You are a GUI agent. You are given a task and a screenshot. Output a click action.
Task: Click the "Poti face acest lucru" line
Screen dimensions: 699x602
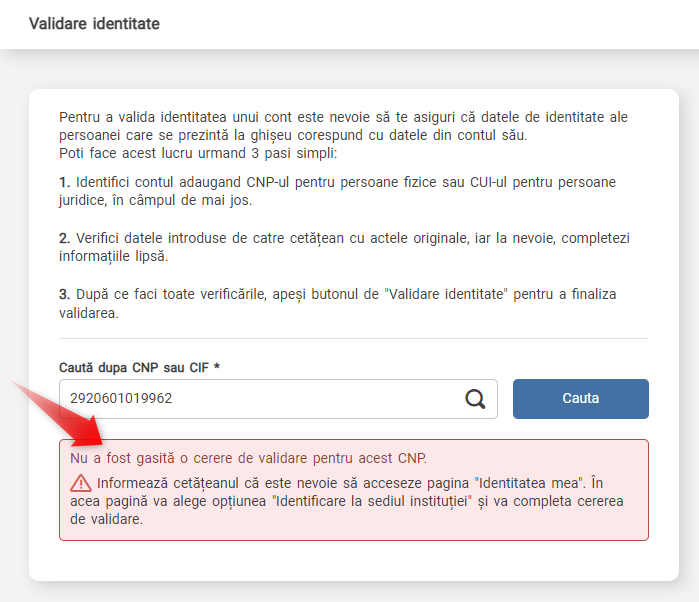click(198, 154)
